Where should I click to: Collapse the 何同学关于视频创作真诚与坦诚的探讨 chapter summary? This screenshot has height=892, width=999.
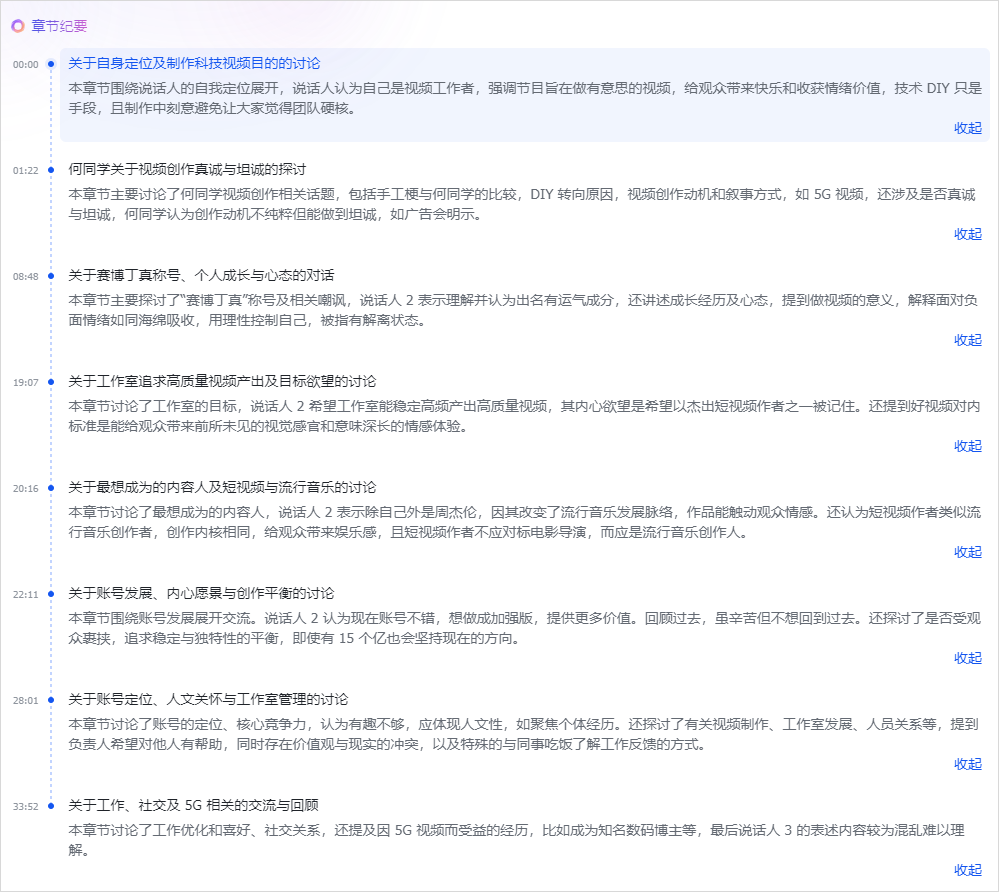[967, 234]
